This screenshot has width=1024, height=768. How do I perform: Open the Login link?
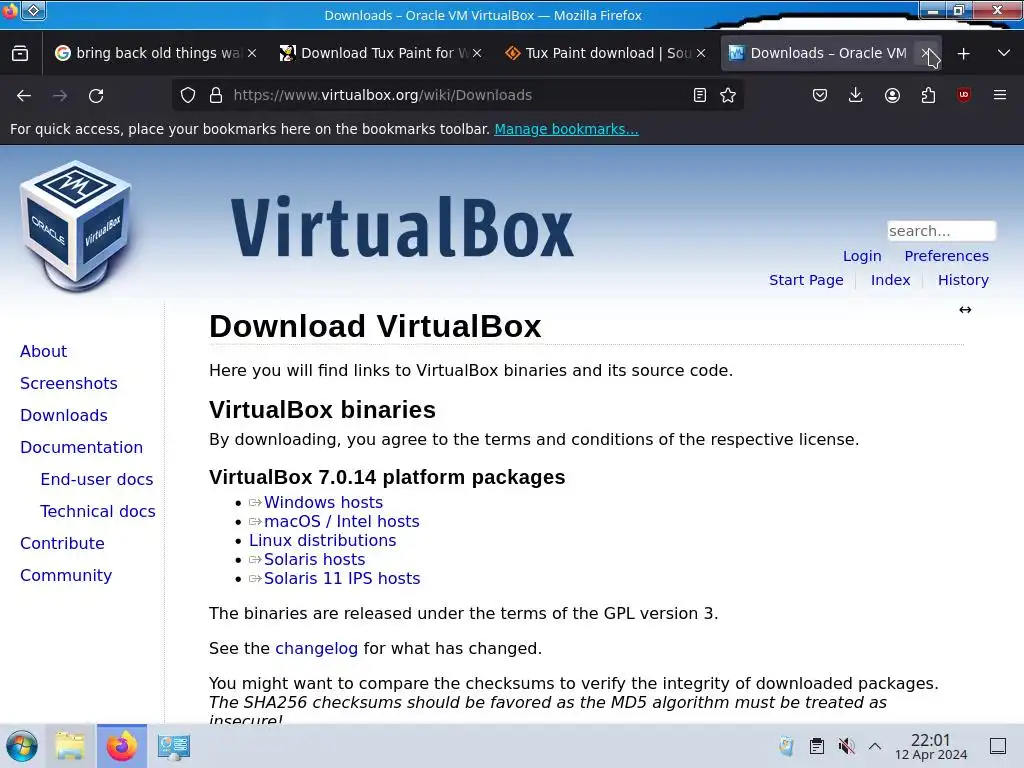862,256
